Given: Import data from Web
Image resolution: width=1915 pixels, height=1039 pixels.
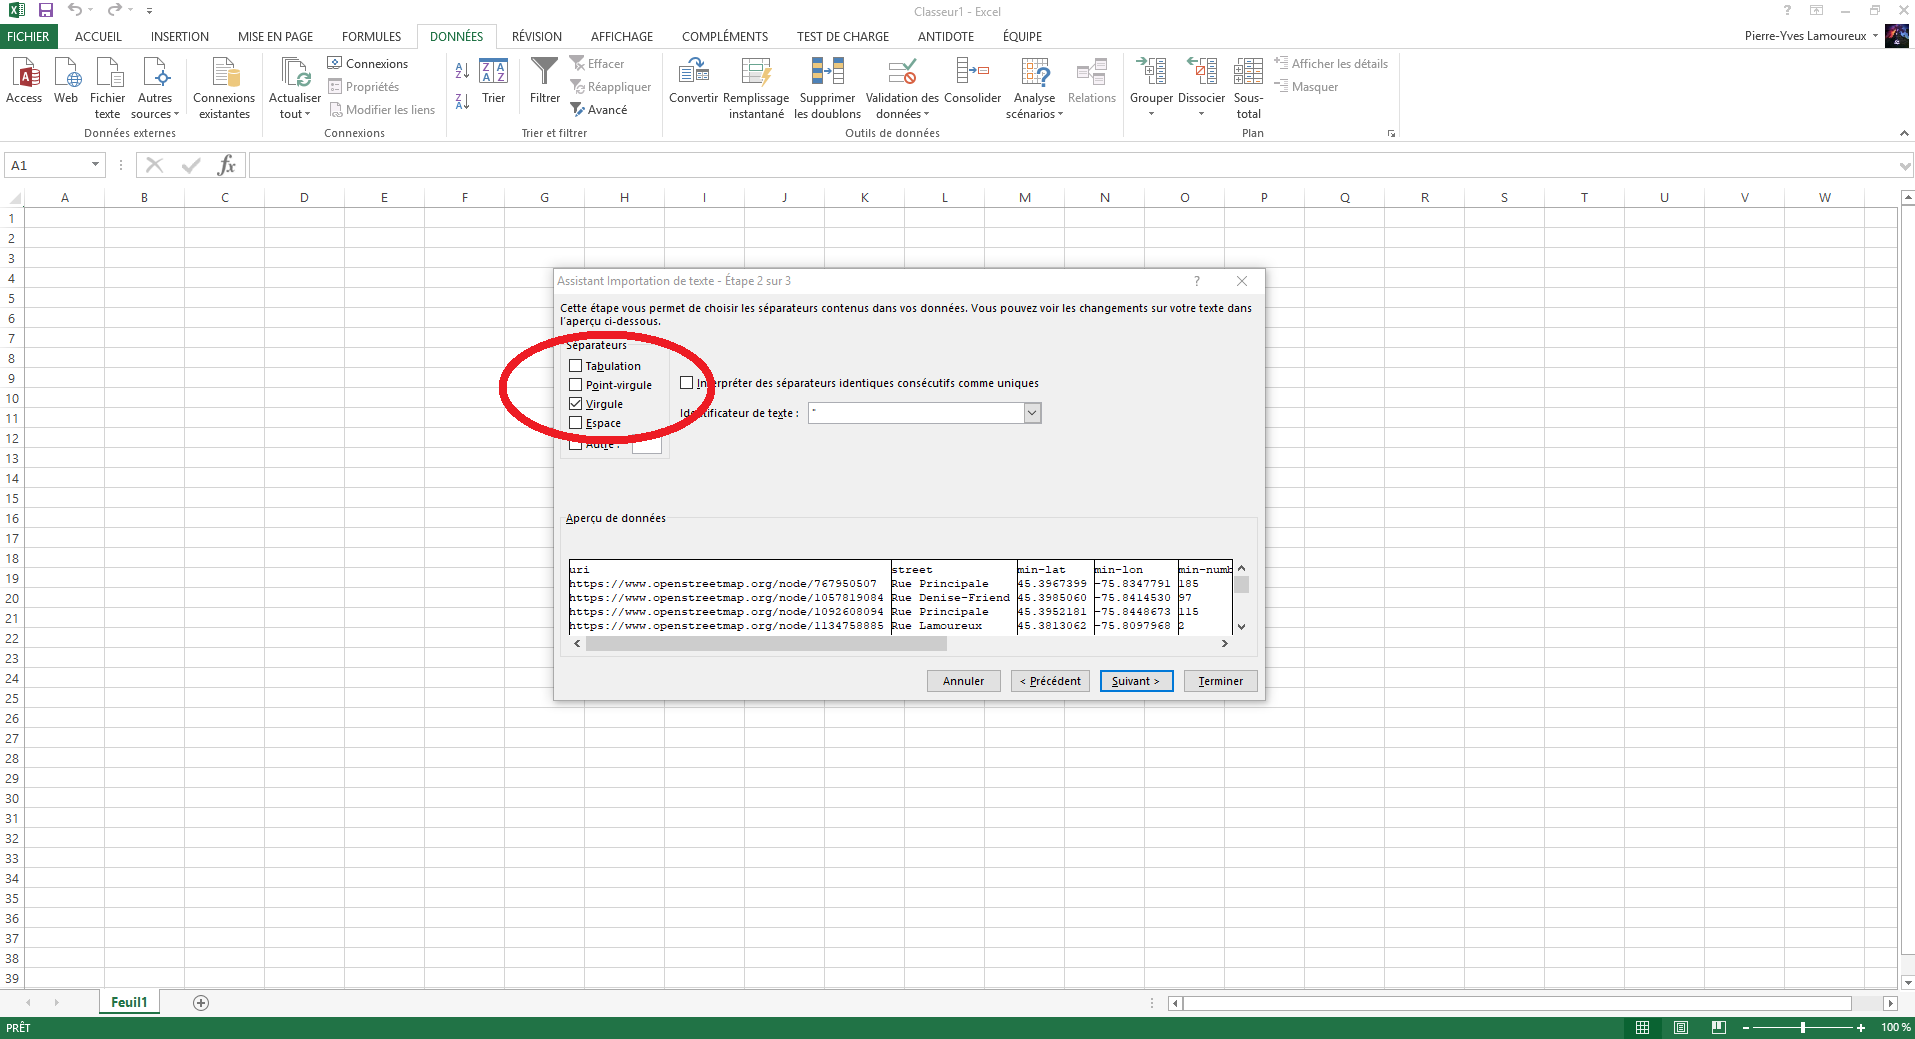Looking at the screenshot, I should pyautogui.click(x=66, y=80).
